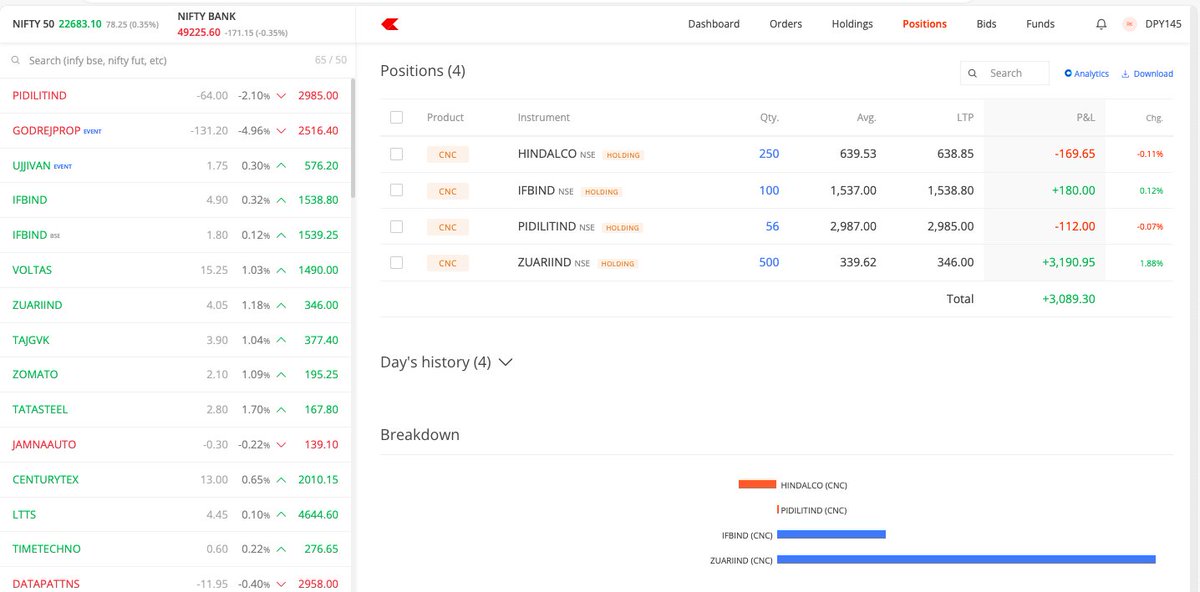Click the IFBIND blue breakdown bar
Viewport: 1200px width, 592px height.
point(831,534)
